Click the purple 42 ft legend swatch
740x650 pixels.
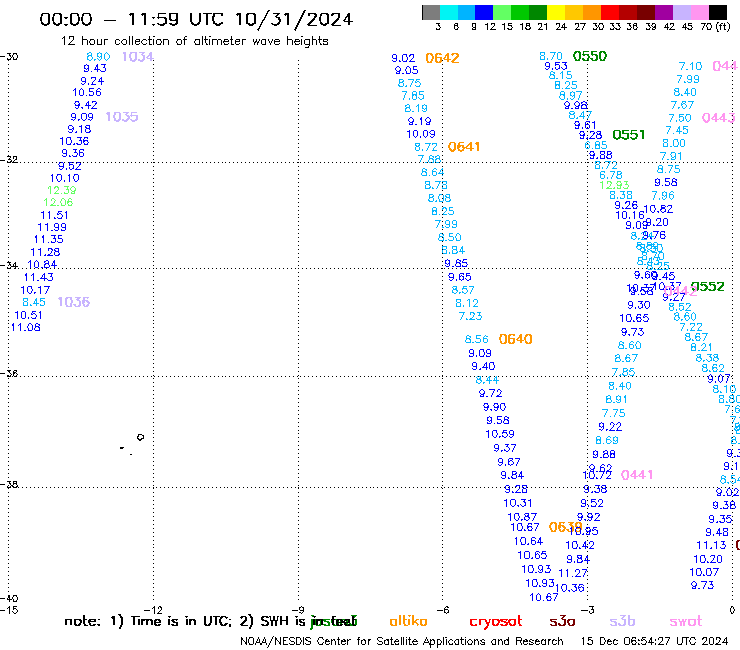[x=664, y=13]
